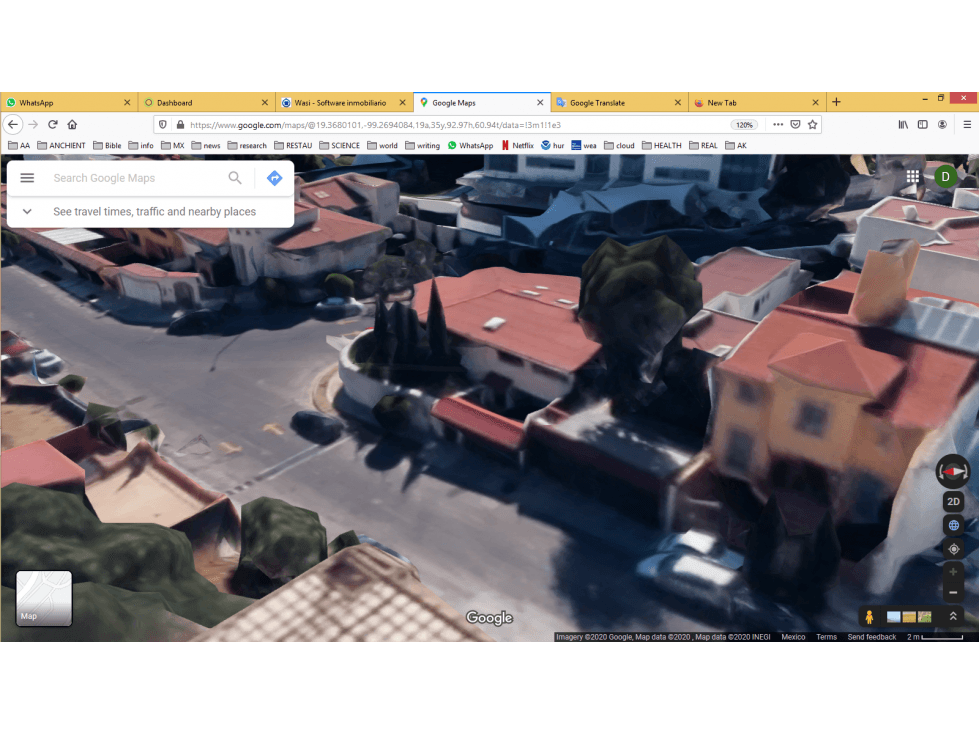Reset the 120% zoom indicator

pos(744,125)
